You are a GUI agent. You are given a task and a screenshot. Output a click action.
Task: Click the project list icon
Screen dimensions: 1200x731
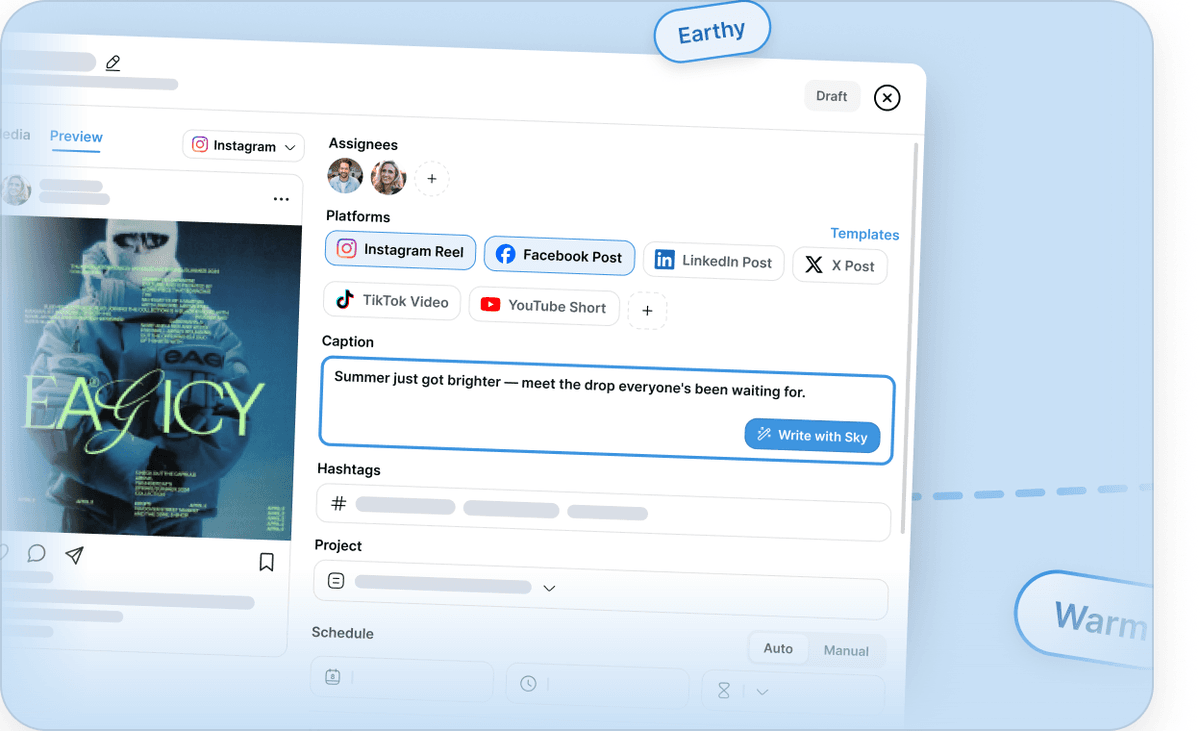(336, 581)
